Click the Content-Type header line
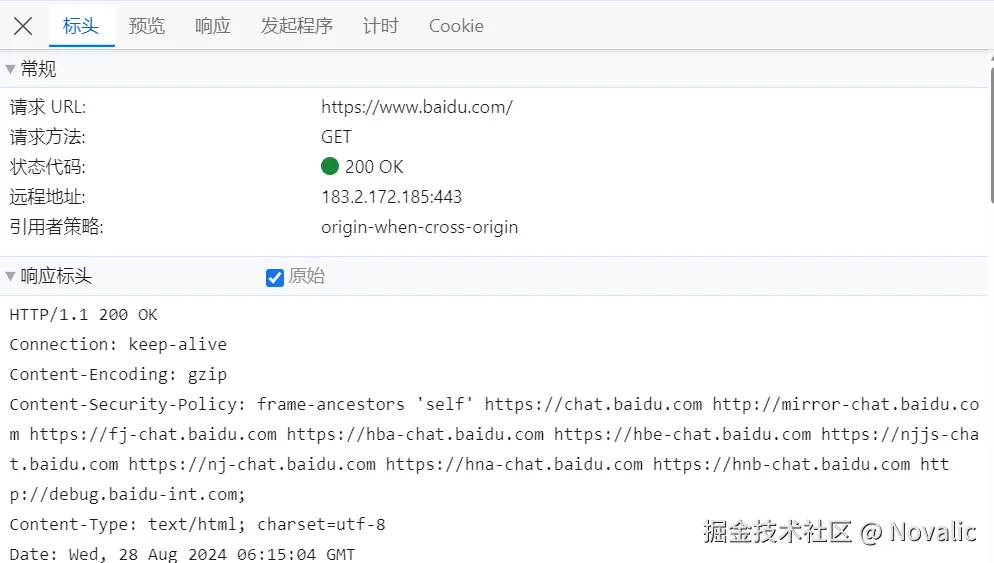This screenshot has height=563, width=994. [x=197, y=524]
